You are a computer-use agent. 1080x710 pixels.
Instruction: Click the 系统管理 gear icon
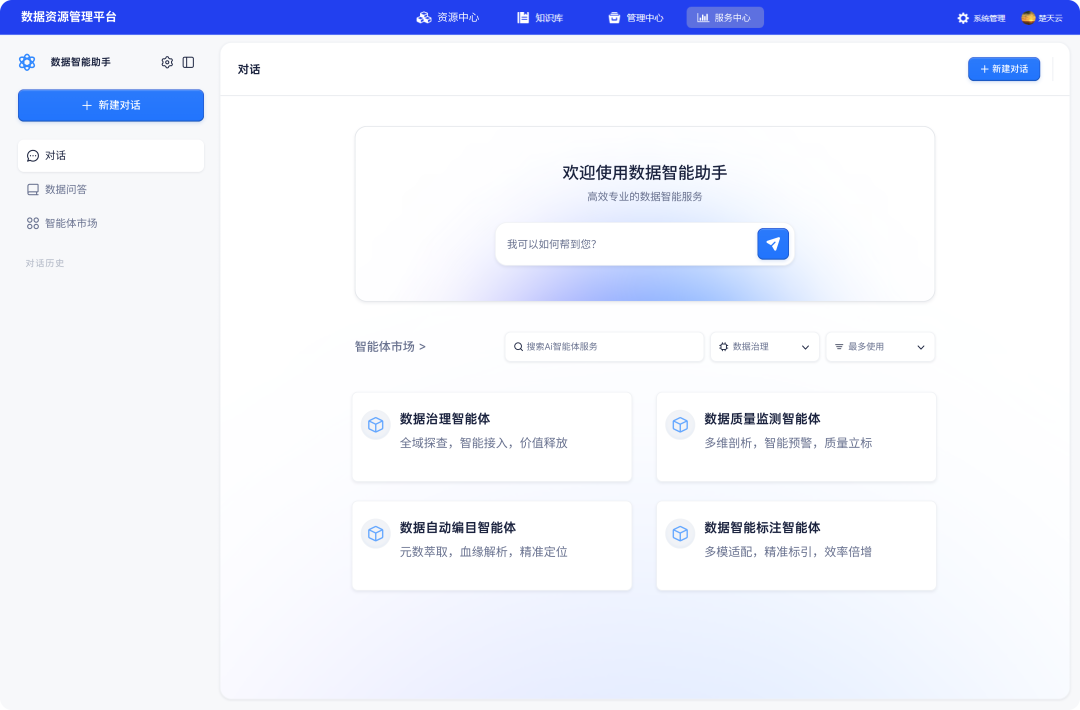pyautogui.click(x=963, y=18)
